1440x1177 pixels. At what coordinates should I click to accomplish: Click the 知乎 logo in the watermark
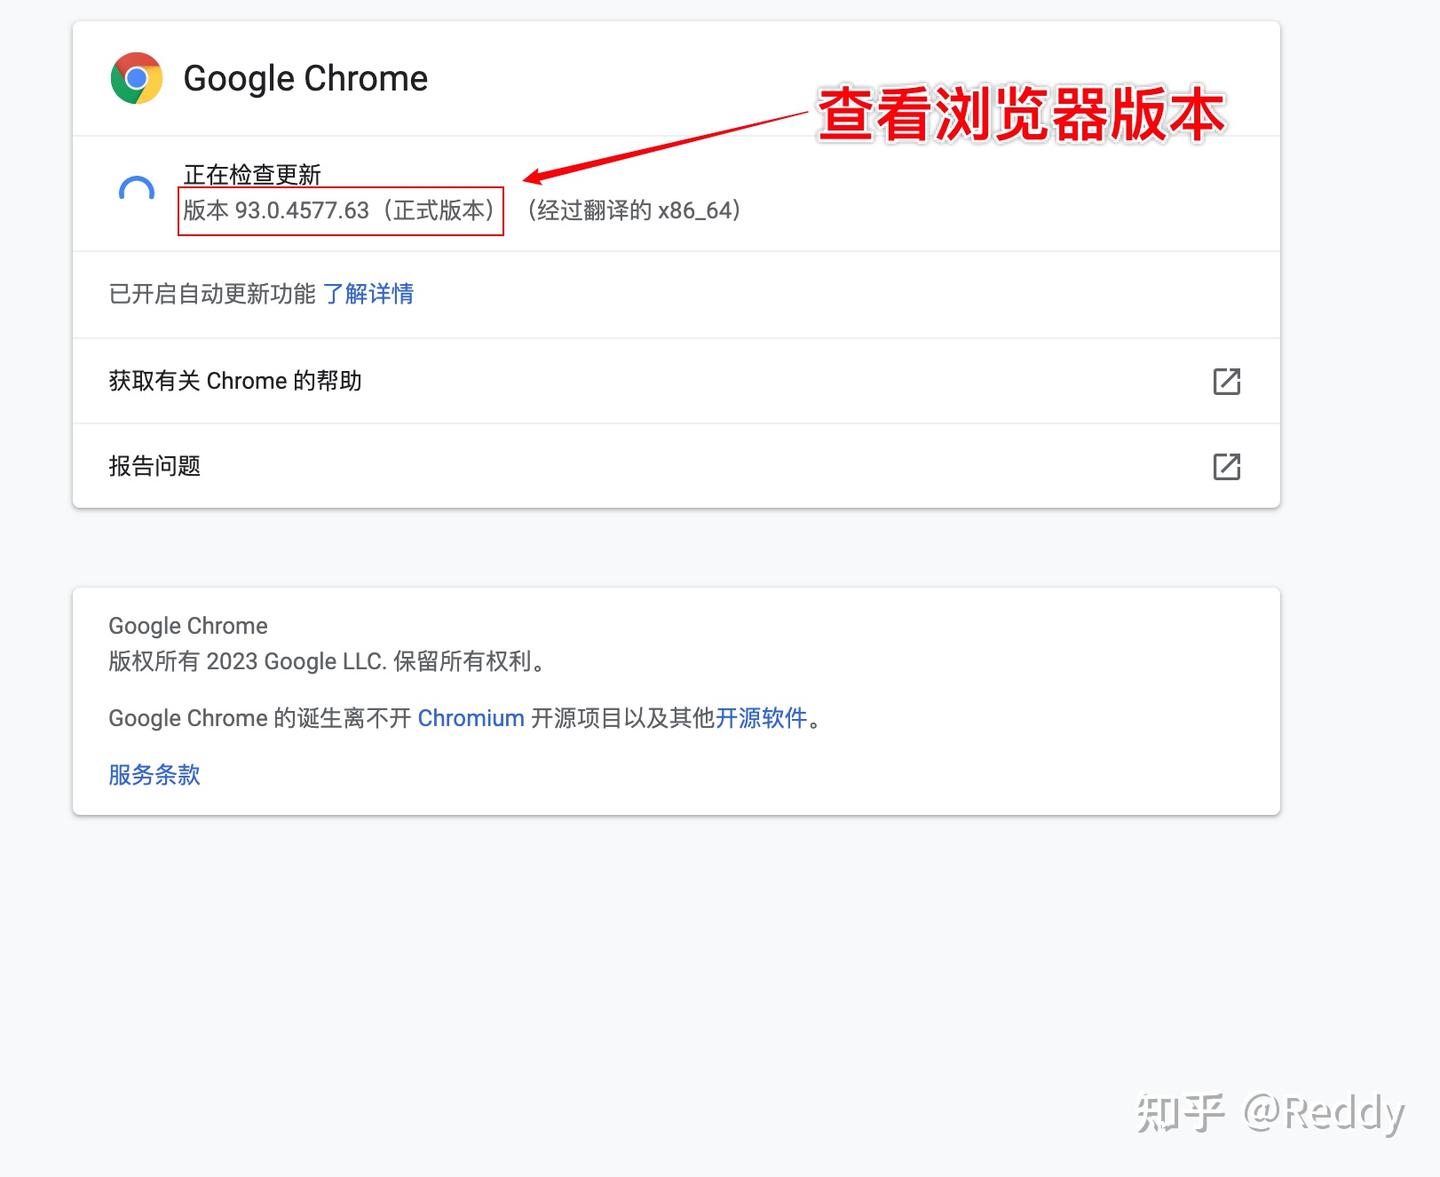[x=1184, y=1111]
